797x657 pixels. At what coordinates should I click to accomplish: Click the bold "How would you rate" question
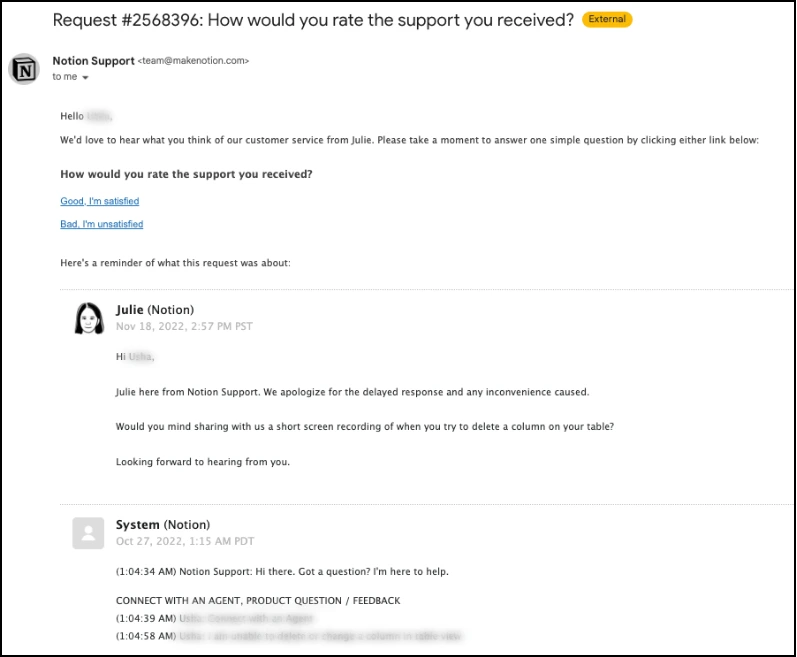tap(187, 174)
